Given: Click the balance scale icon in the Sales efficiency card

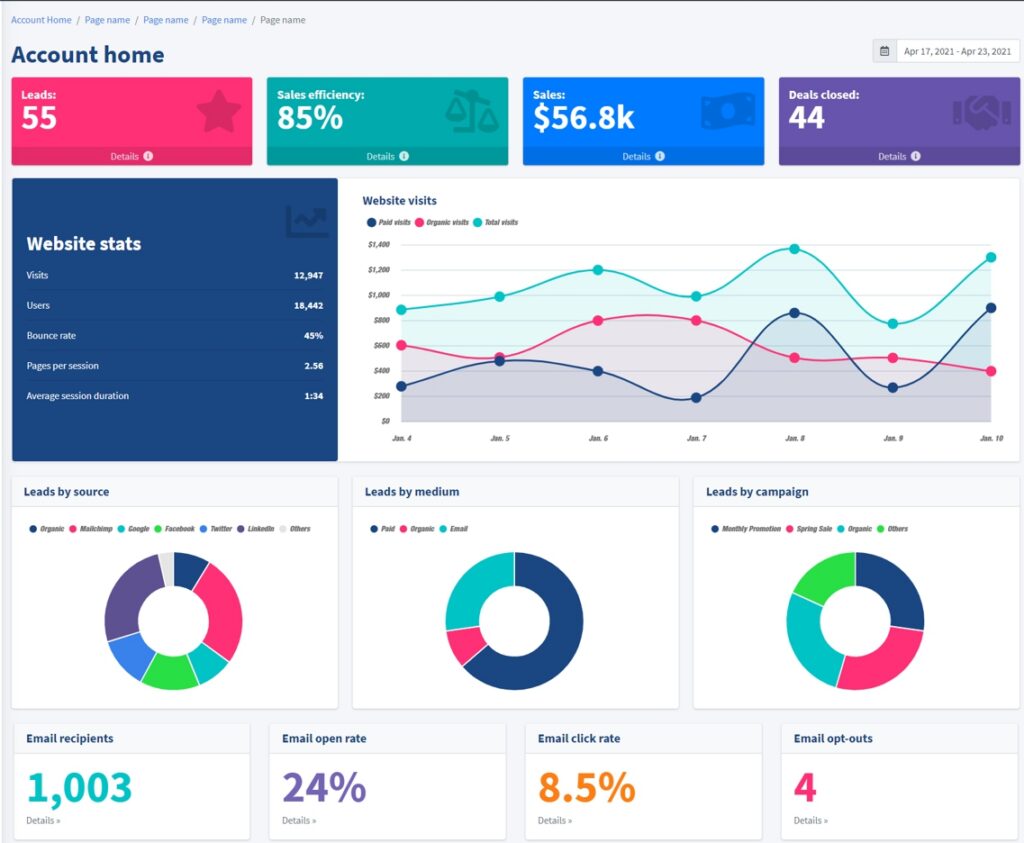Looking at the screenshot, I should click(x=472, y=112).
